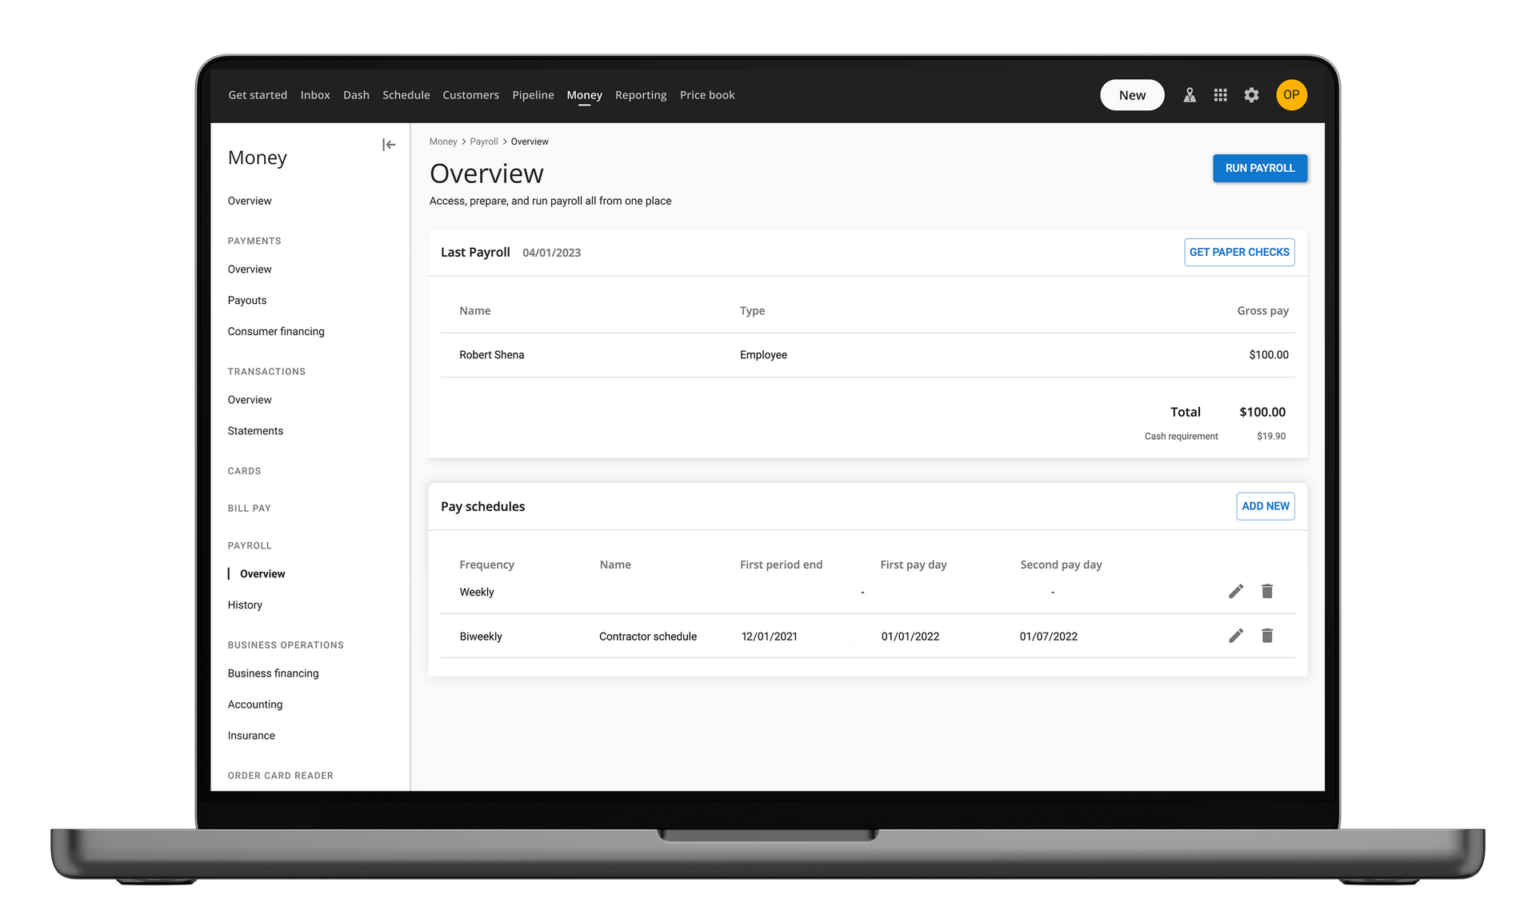Expand Order Card Reader section
The image size is (1536, 918).
pyautogui.click(x=280, y=775)
